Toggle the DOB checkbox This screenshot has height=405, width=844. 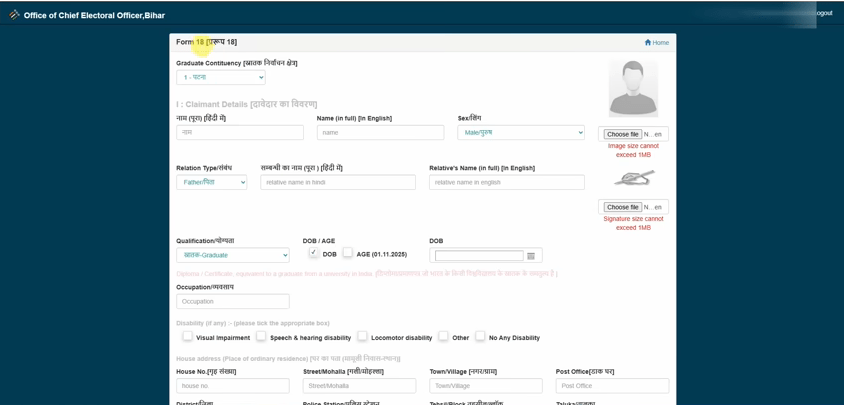click(314, 253)
